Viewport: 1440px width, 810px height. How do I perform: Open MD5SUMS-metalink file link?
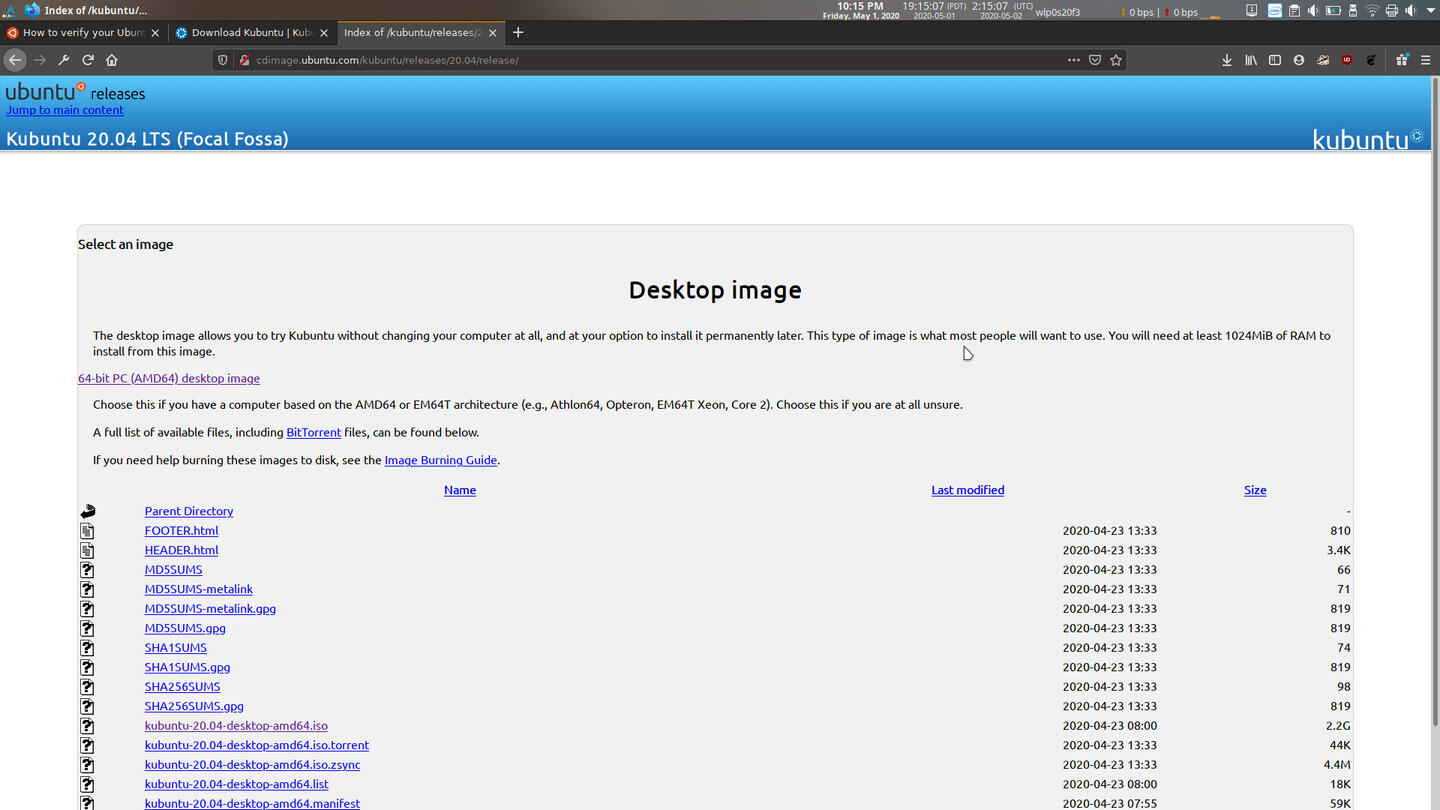pyautogui.click(x=199, y=589)
